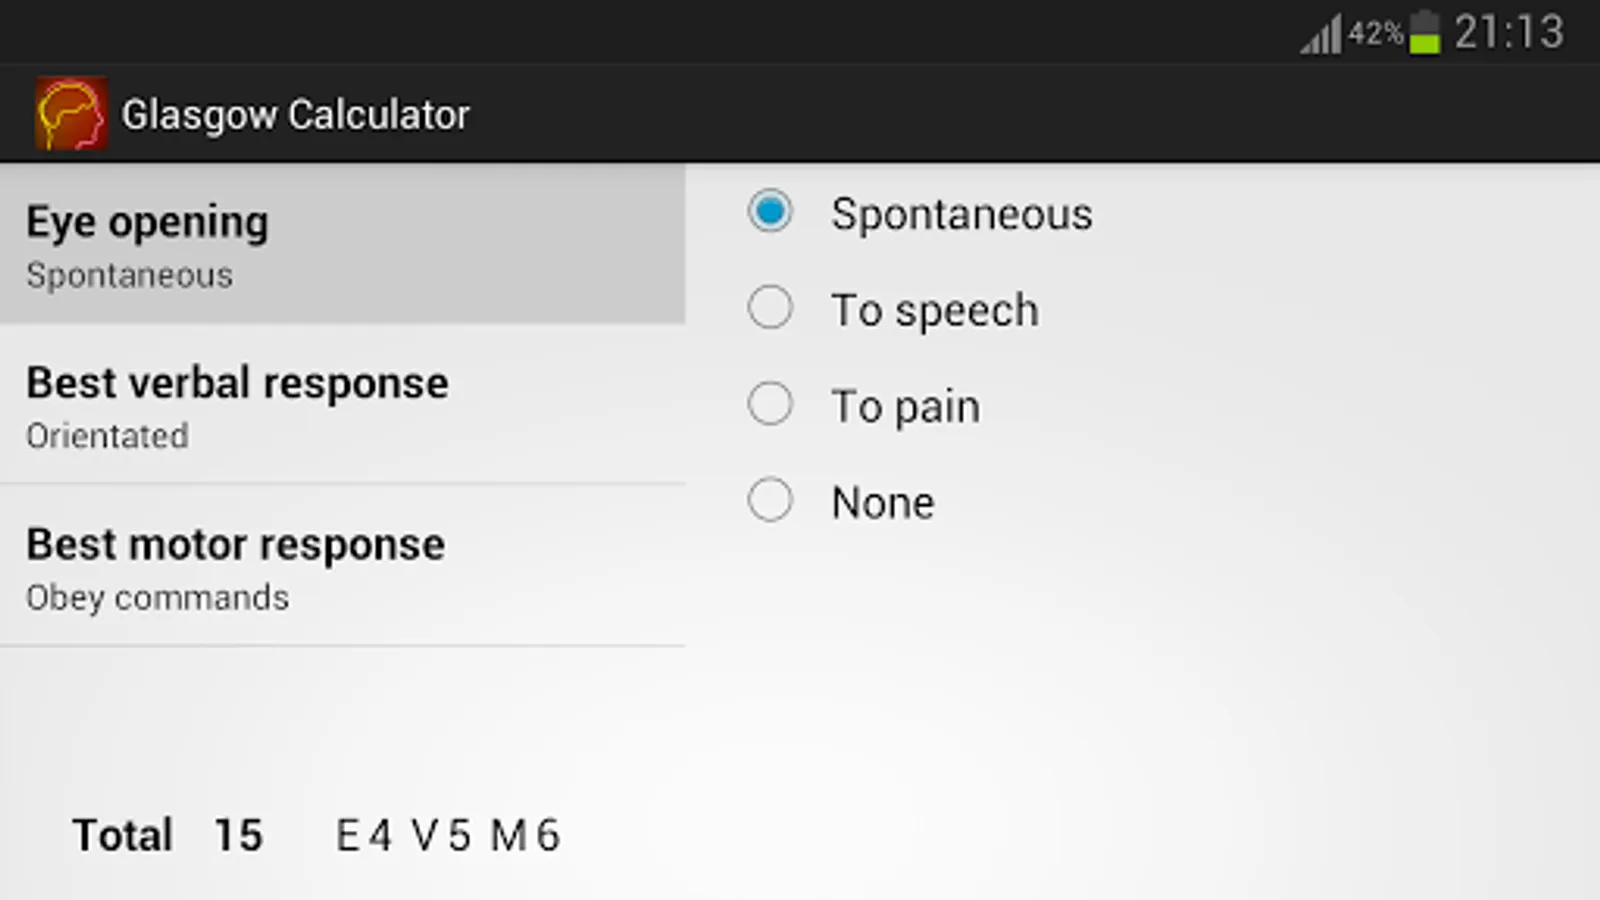Tap the 42% battery percentage text
This screenshot has width=1600, height=900.
click(1374, 33)
